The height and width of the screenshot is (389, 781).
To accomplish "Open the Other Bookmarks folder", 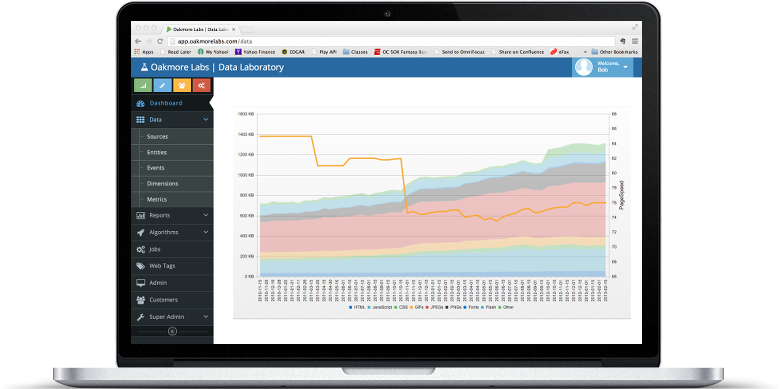I will (x=614, y=52).
